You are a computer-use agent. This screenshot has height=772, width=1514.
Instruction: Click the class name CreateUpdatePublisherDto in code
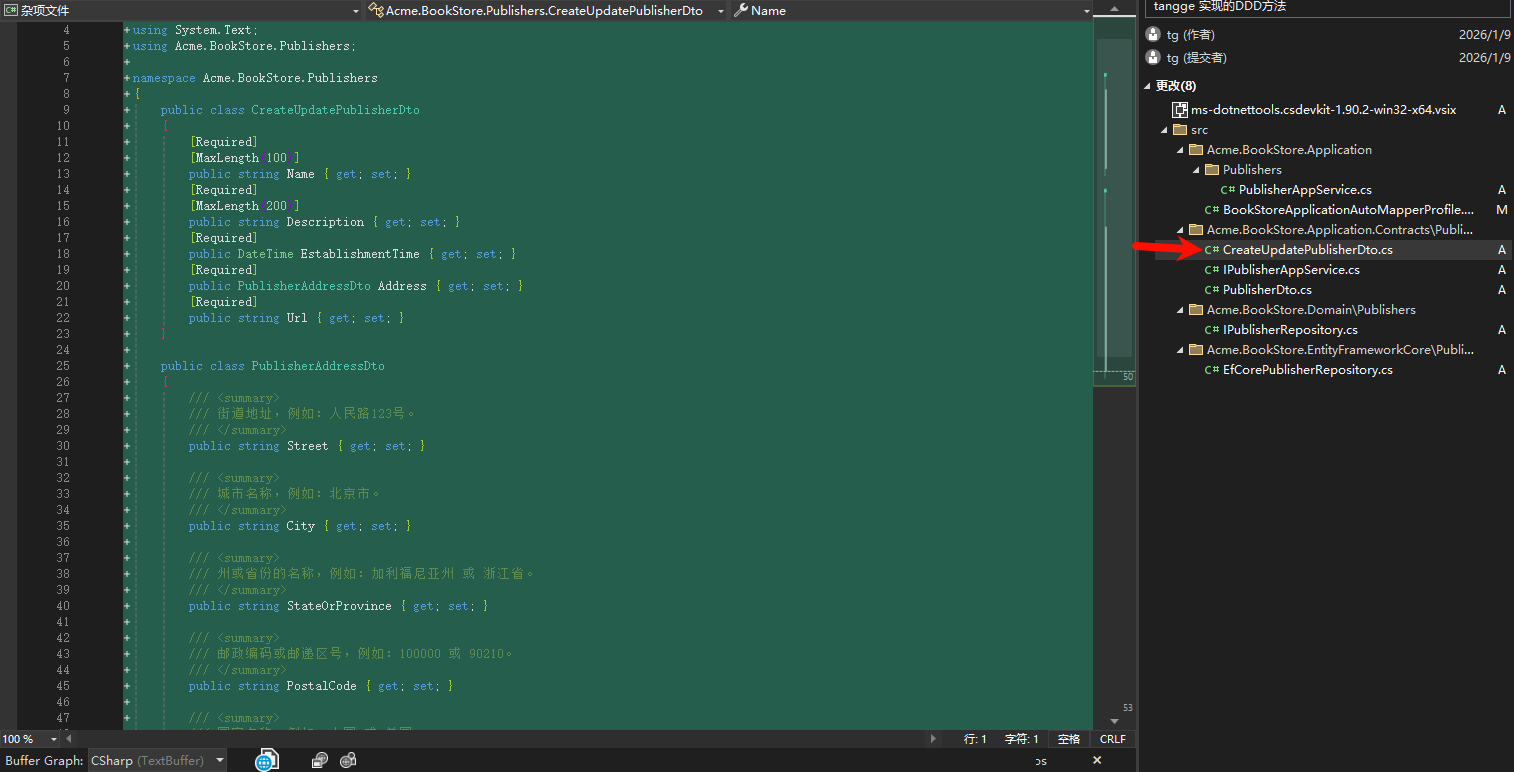335,110
